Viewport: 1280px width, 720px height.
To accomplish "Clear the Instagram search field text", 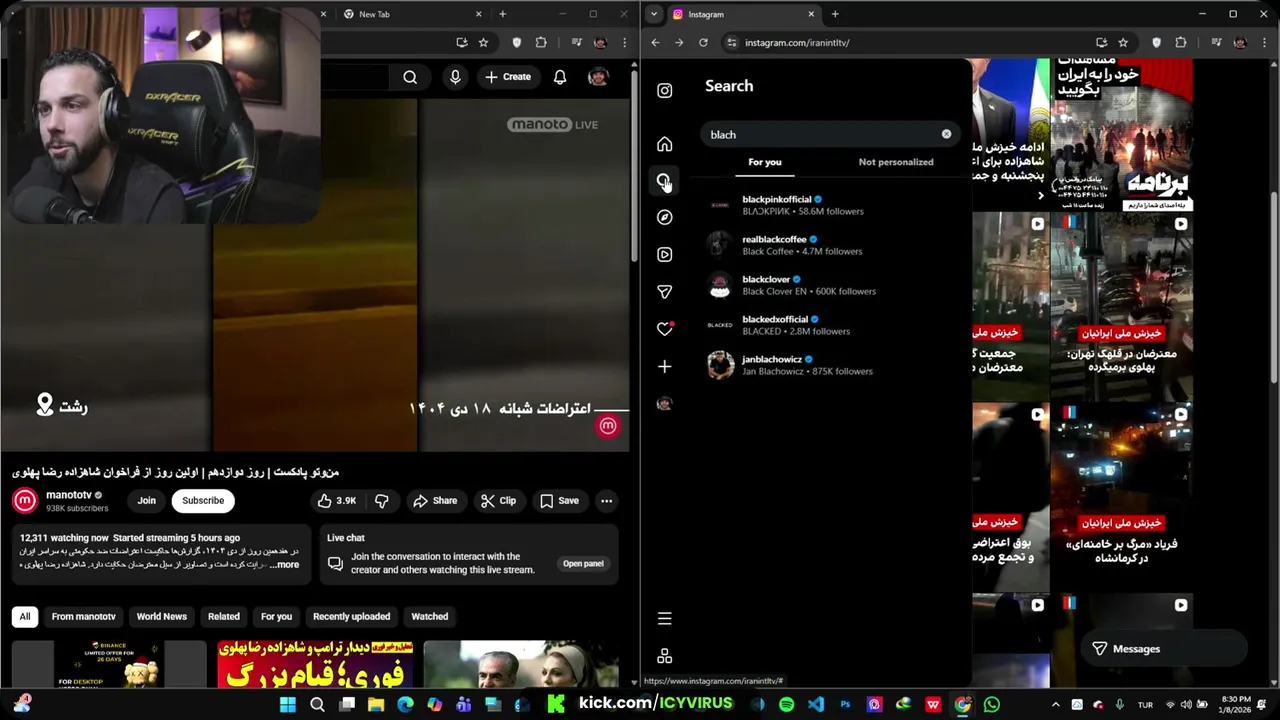I will (946, 134).
